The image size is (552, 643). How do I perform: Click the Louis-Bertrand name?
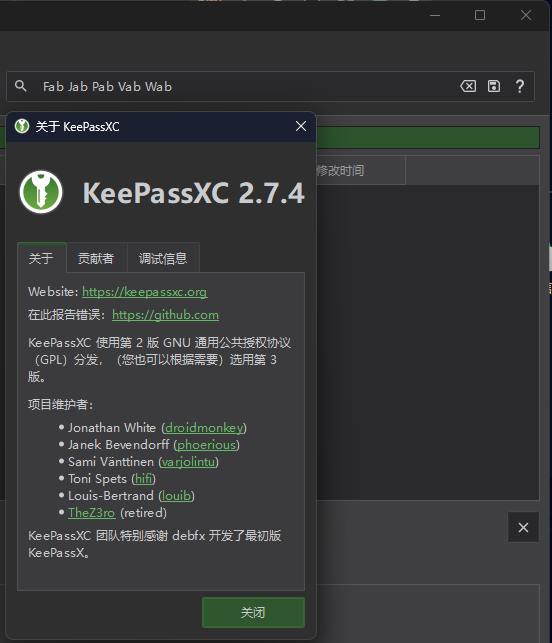(111, 496)
